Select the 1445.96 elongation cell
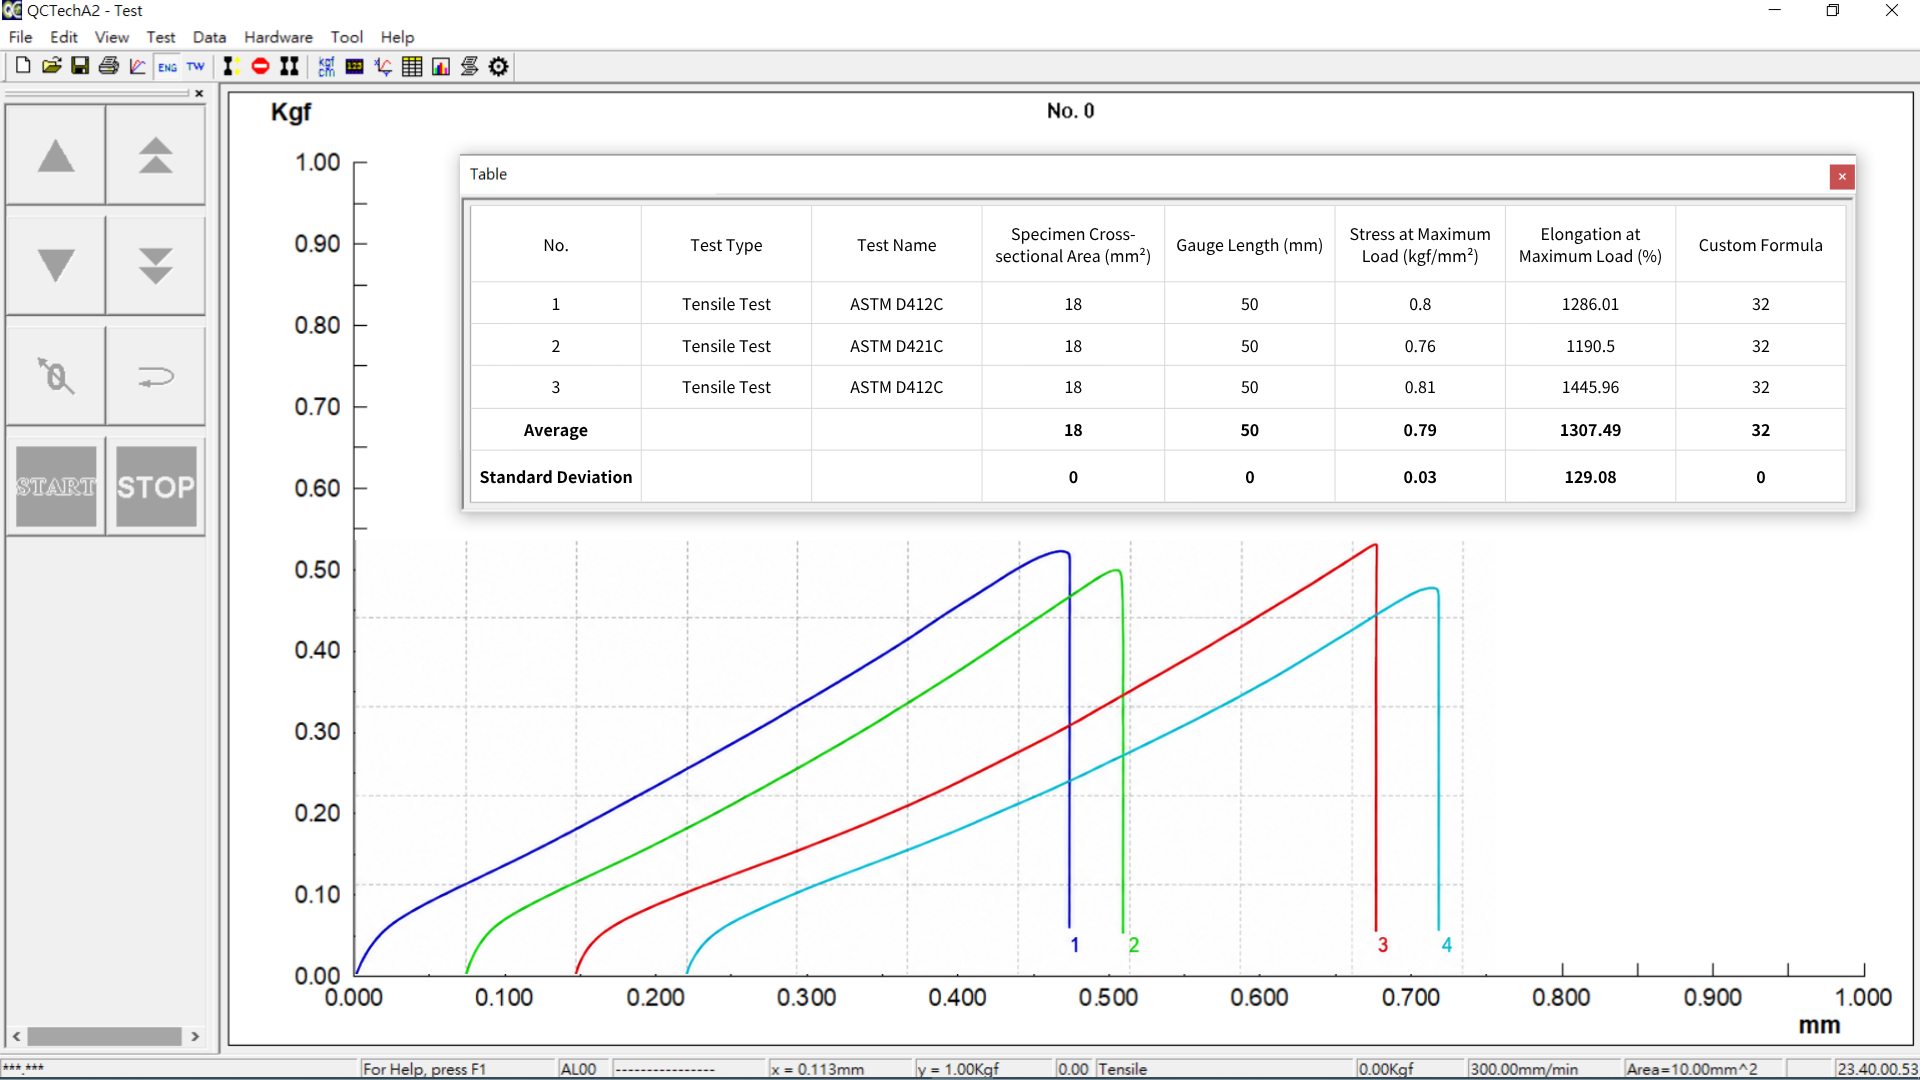 pos(1590,387)
